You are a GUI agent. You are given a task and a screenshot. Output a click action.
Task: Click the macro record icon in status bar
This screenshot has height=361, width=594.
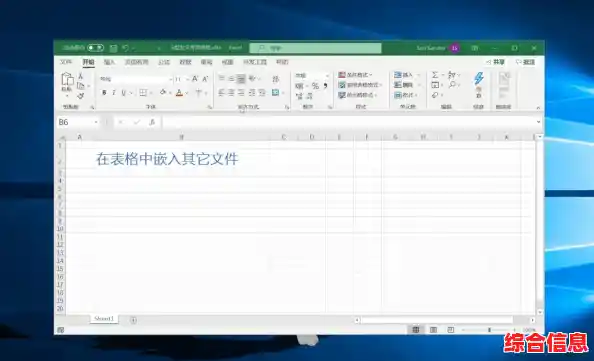(x=61, y=330)
